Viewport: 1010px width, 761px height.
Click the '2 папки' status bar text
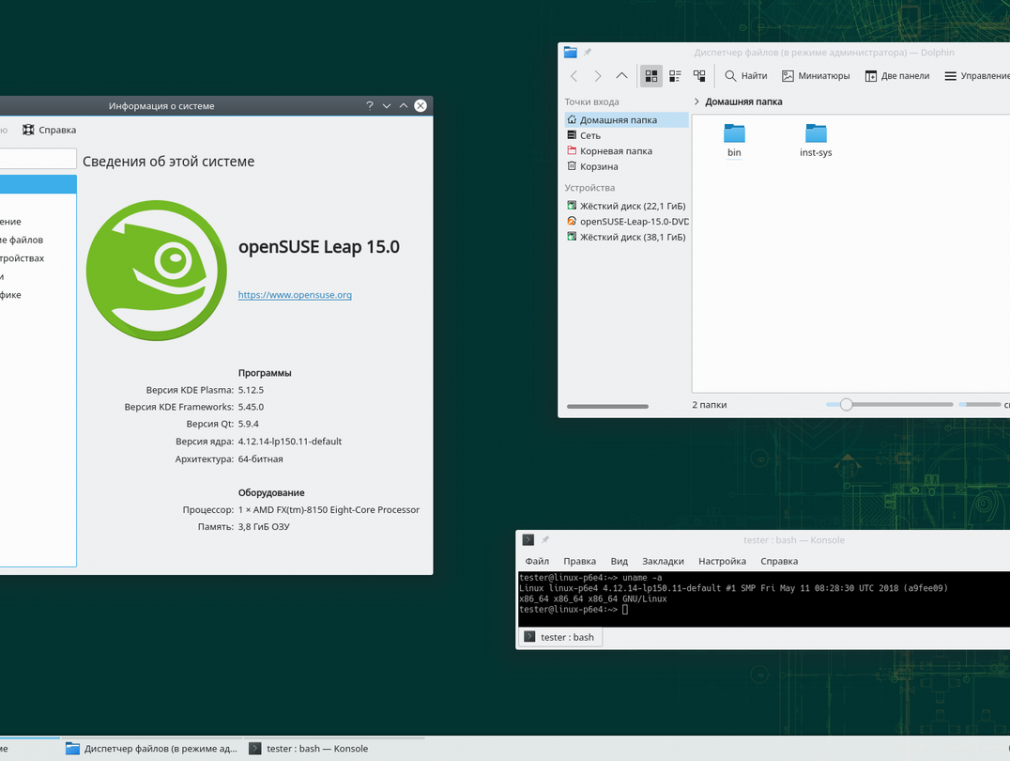(709, 405)
